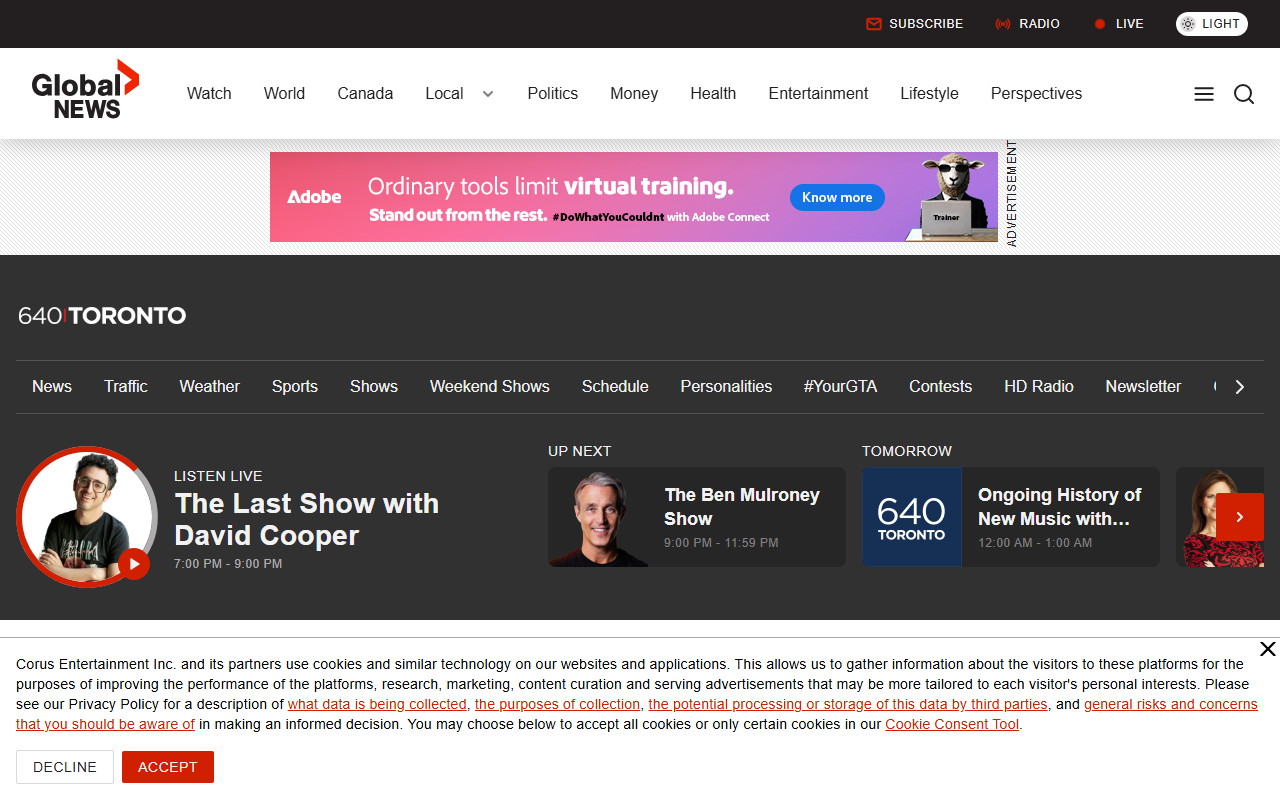The width and height of the screenshot is (1280, 800).
Task: Click Know more in Adobe ad
Action: tap(837, 197)
